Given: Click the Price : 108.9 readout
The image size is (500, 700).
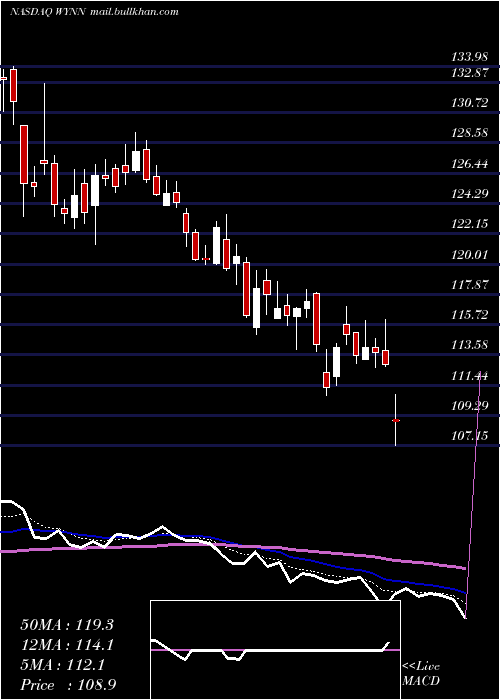Looking at the screenshot, I should 68,685.
